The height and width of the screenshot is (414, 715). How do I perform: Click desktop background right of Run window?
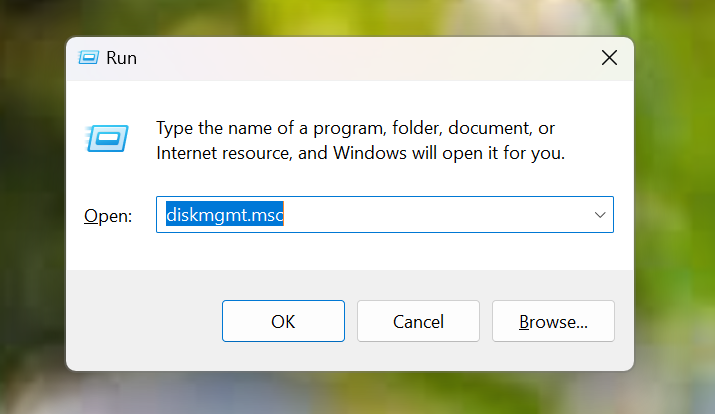pos(675,205)
